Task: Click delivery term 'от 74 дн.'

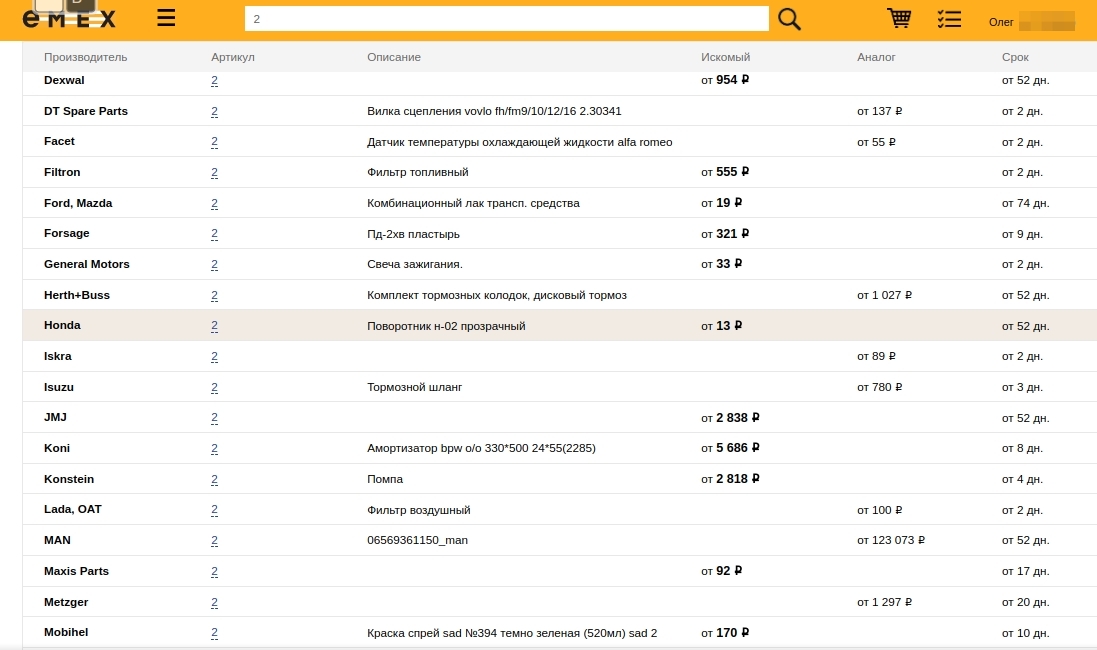Action: pyautogui.click(x=1025, y=204)
